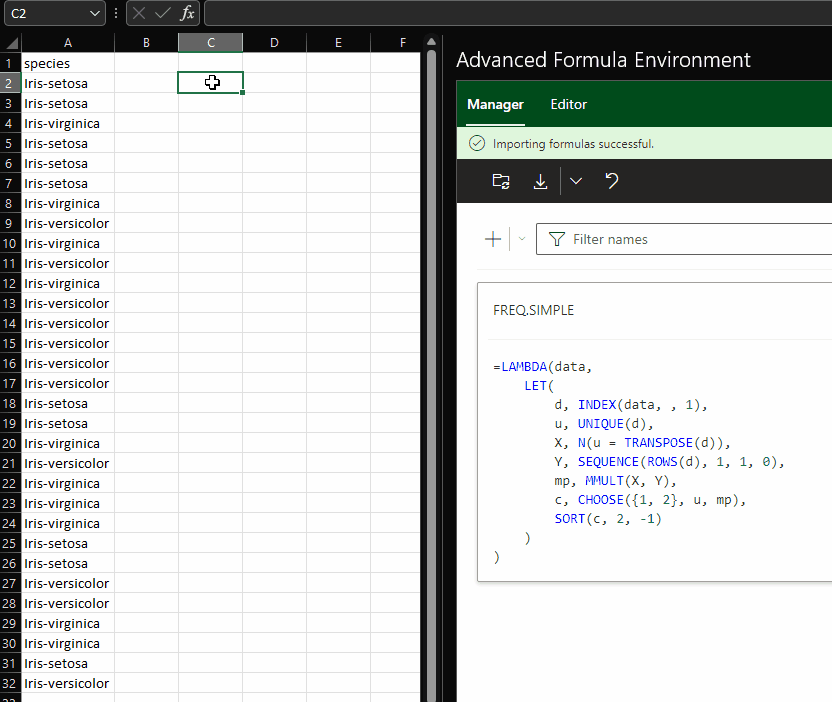Expand the chevron next to the download icon
The image size is (832, 702).
pos(575,181)
